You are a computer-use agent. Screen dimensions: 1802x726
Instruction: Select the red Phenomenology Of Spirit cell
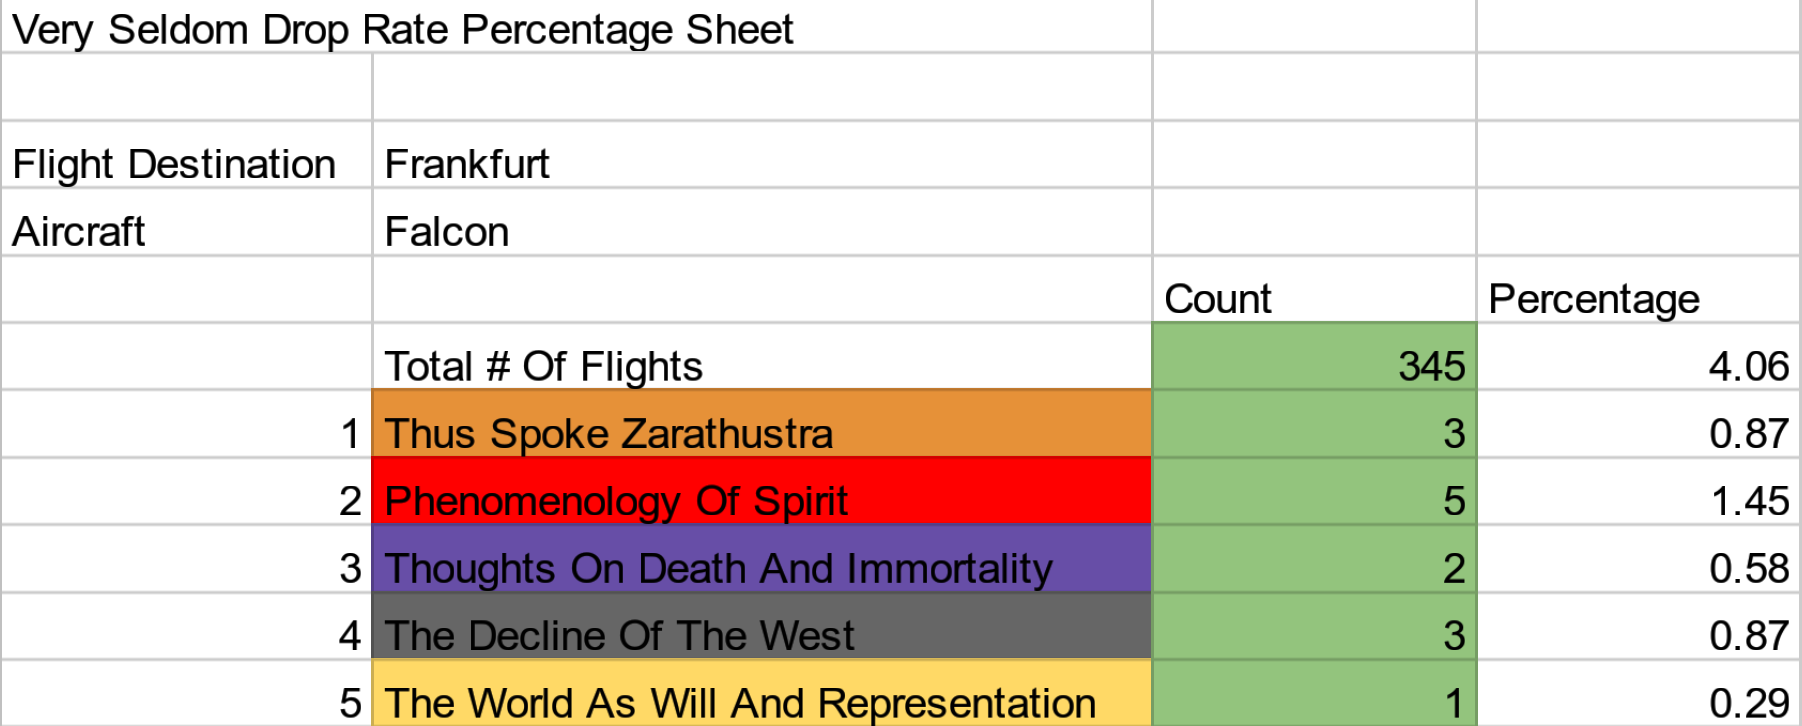coord(760,500)
